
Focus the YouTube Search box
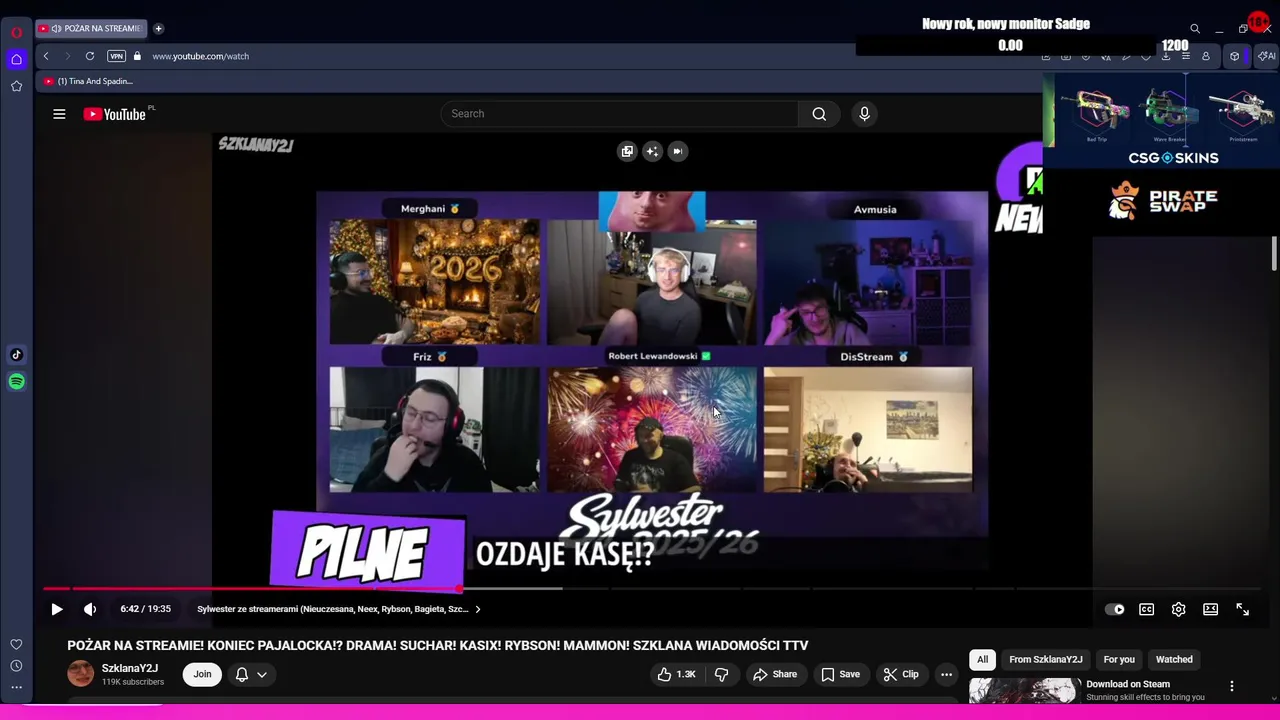(619, 113)
